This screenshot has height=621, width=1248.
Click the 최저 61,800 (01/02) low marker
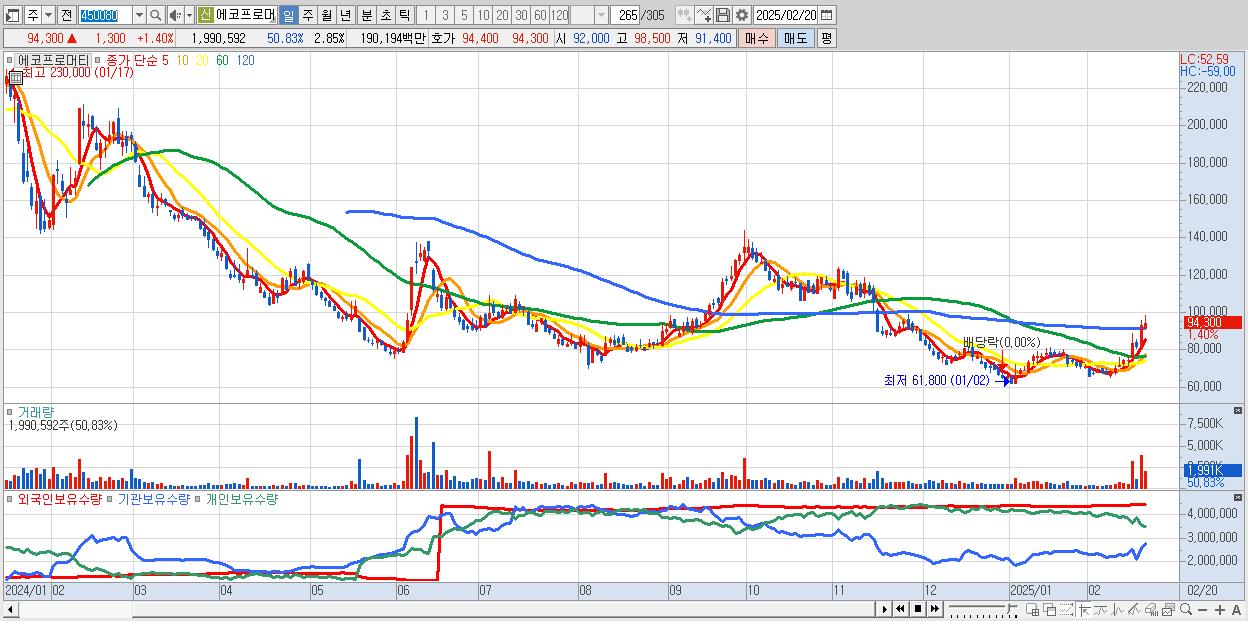(937, 380)
